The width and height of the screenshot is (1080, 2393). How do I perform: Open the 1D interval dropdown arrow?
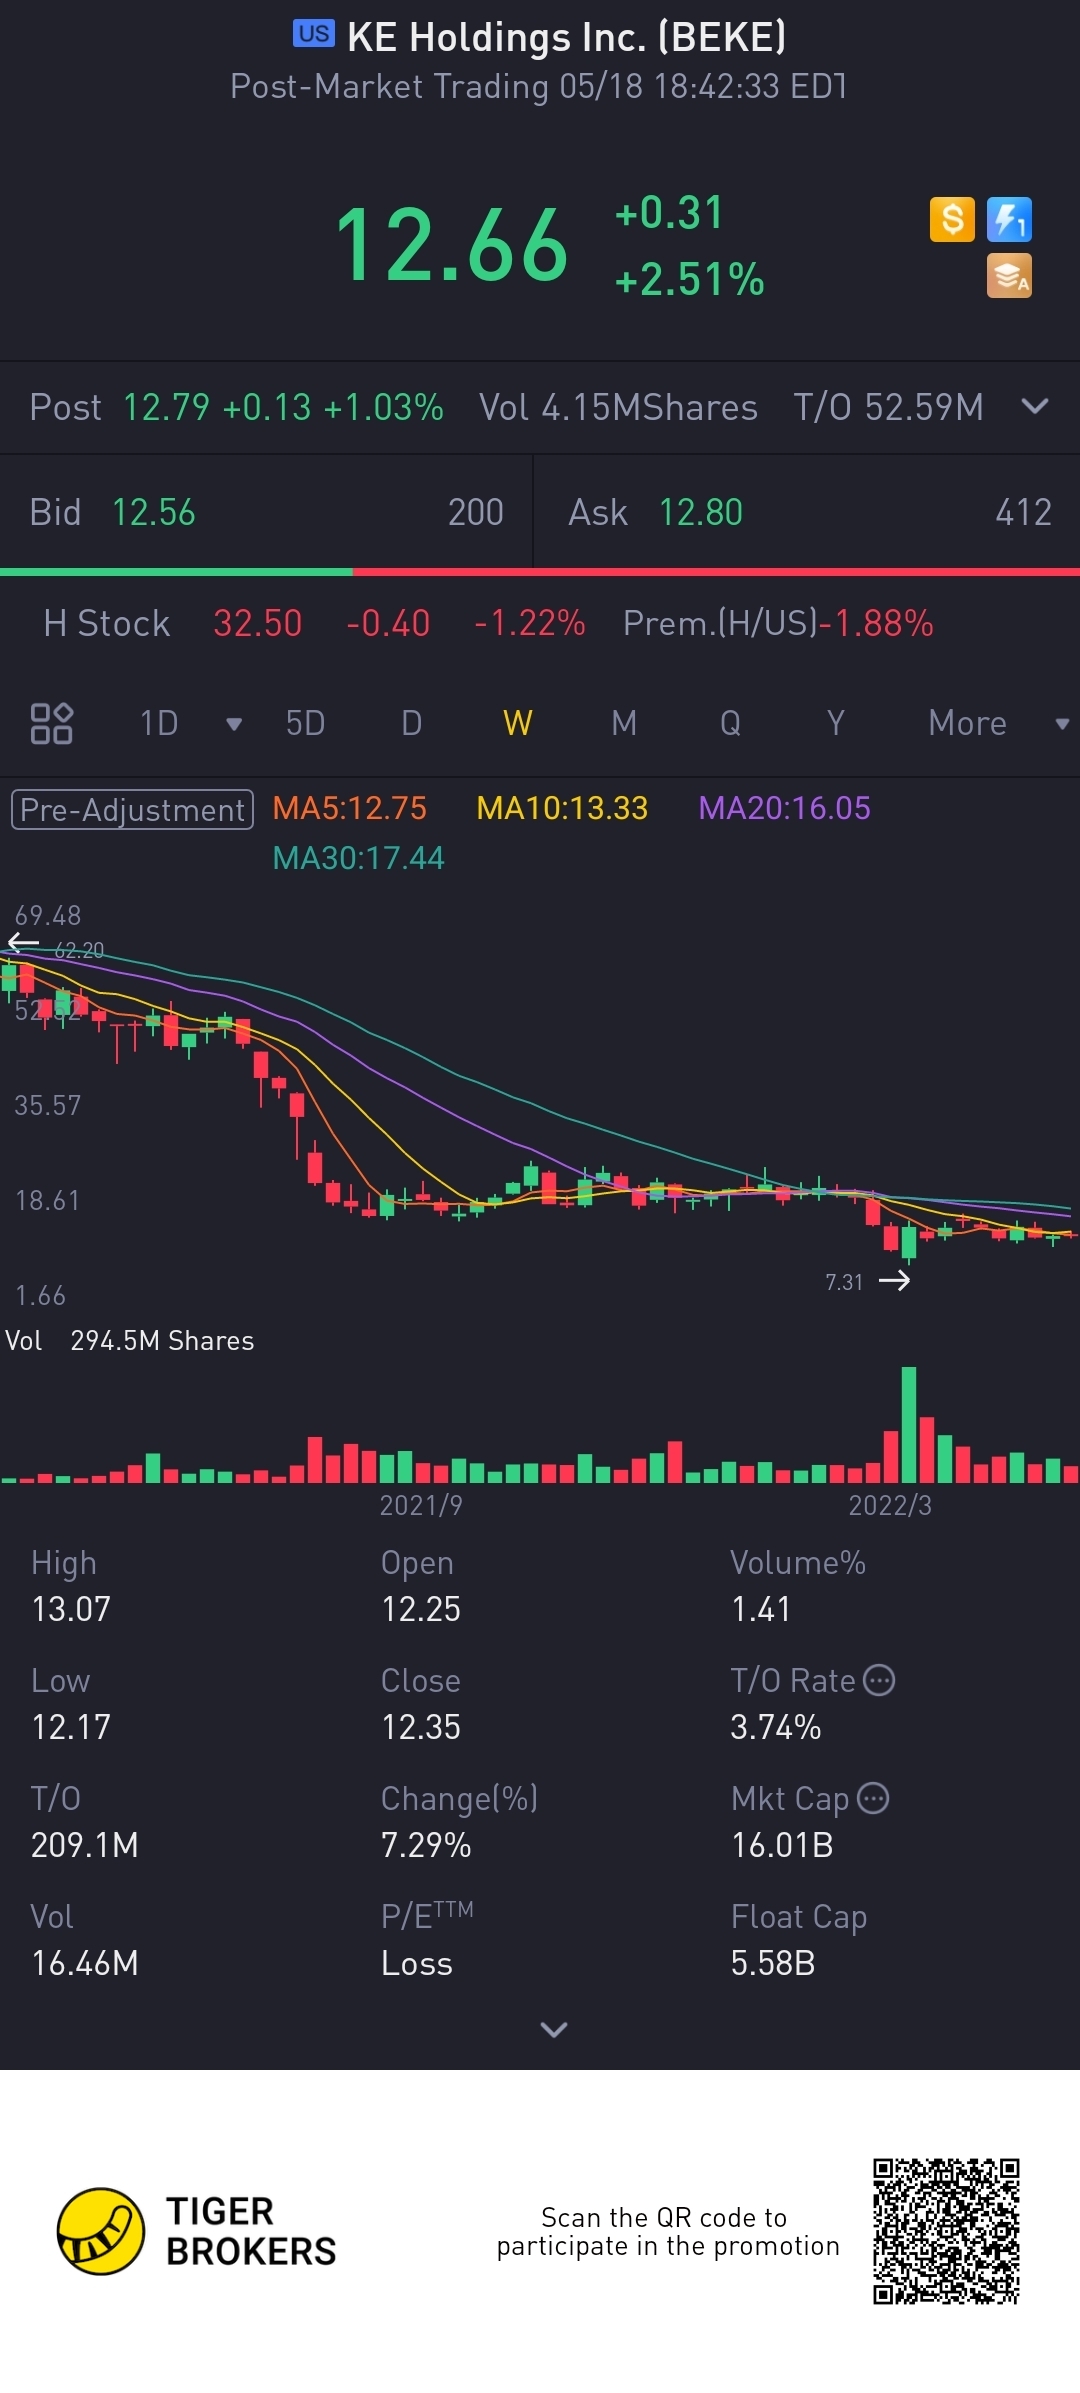coord(234,724)
